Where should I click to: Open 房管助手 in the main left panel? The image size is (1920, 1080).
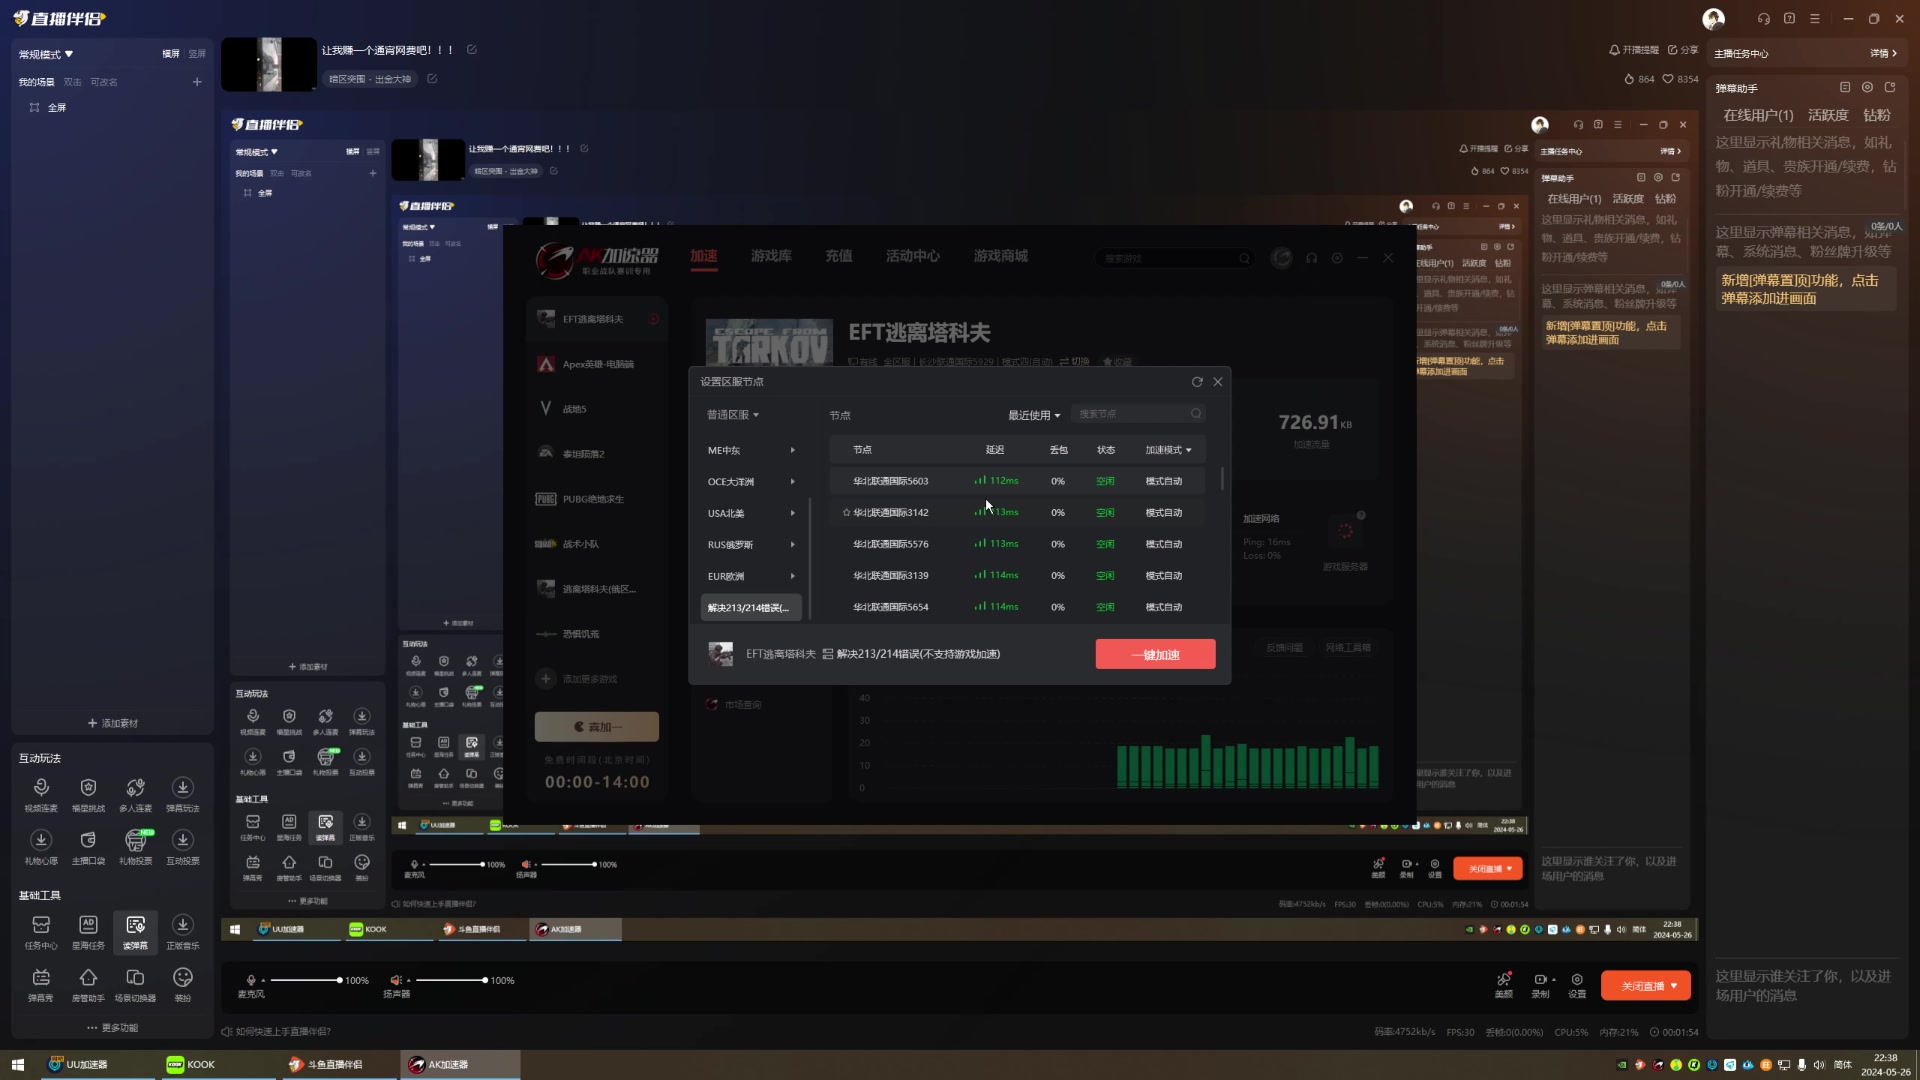coord(88,985)
